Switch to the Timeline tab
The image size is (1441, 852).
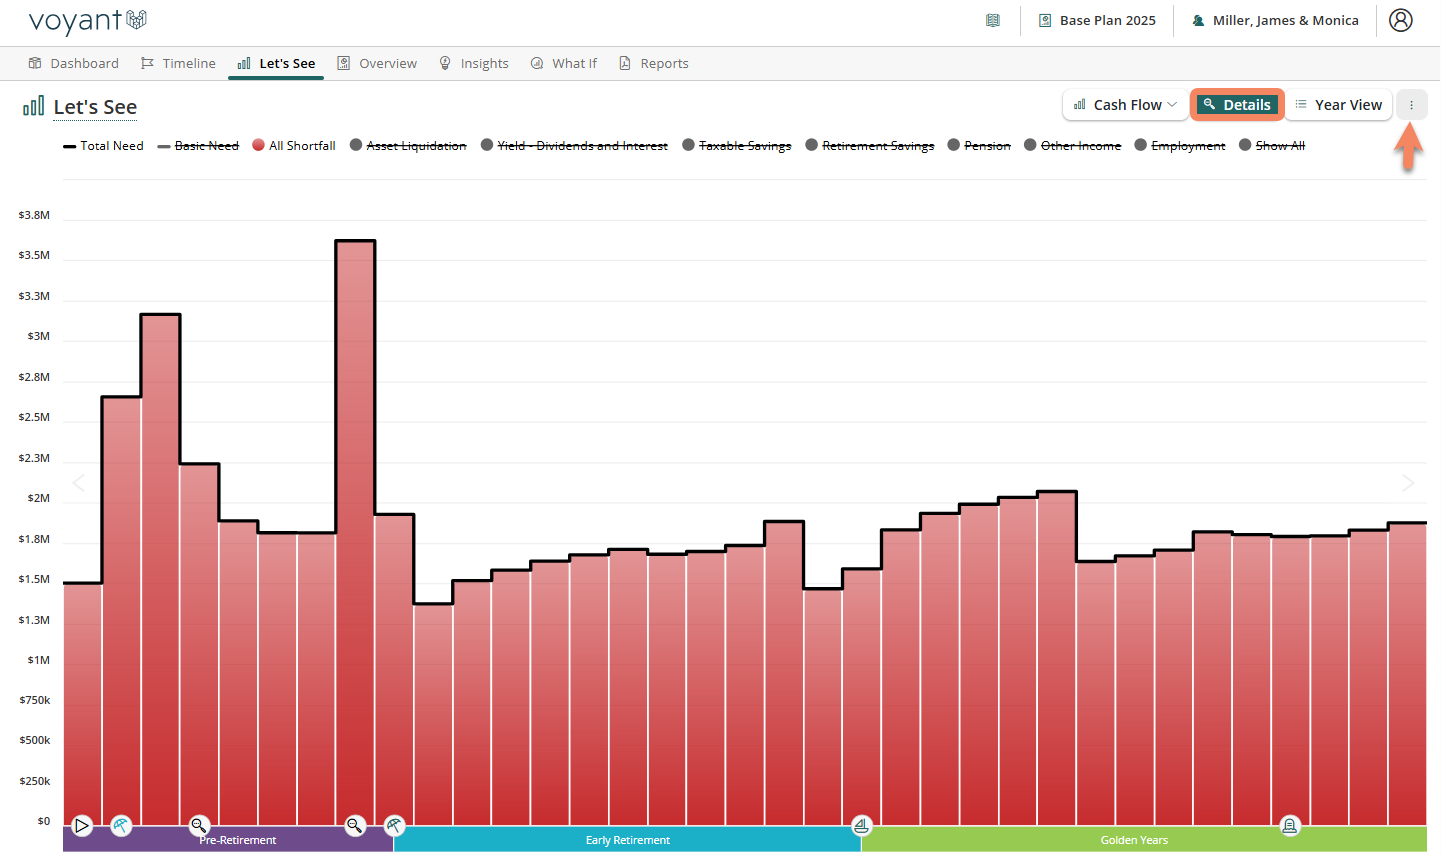point(178,63)
